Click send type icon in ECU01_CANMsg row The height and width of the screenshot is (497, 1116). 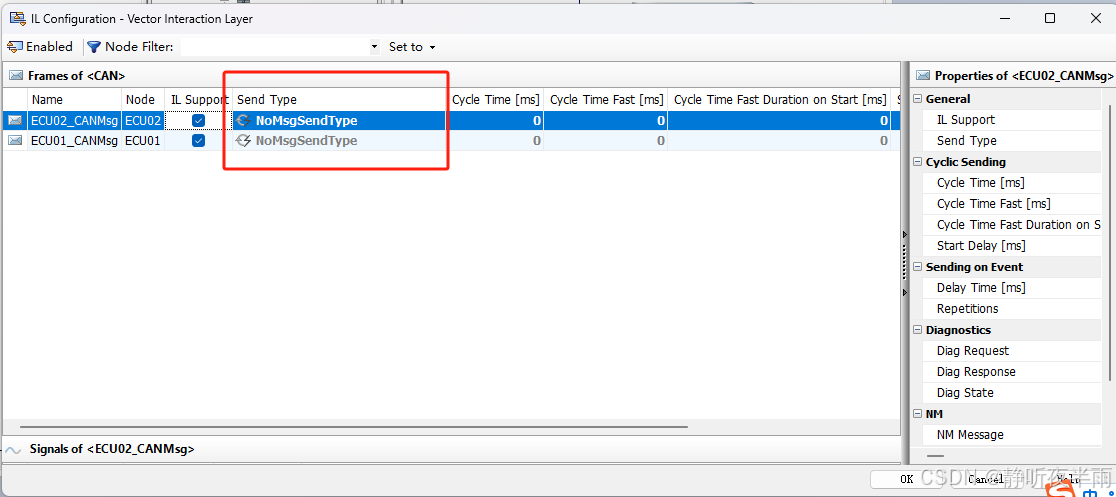pyautogui.click(x=243, y=141)
